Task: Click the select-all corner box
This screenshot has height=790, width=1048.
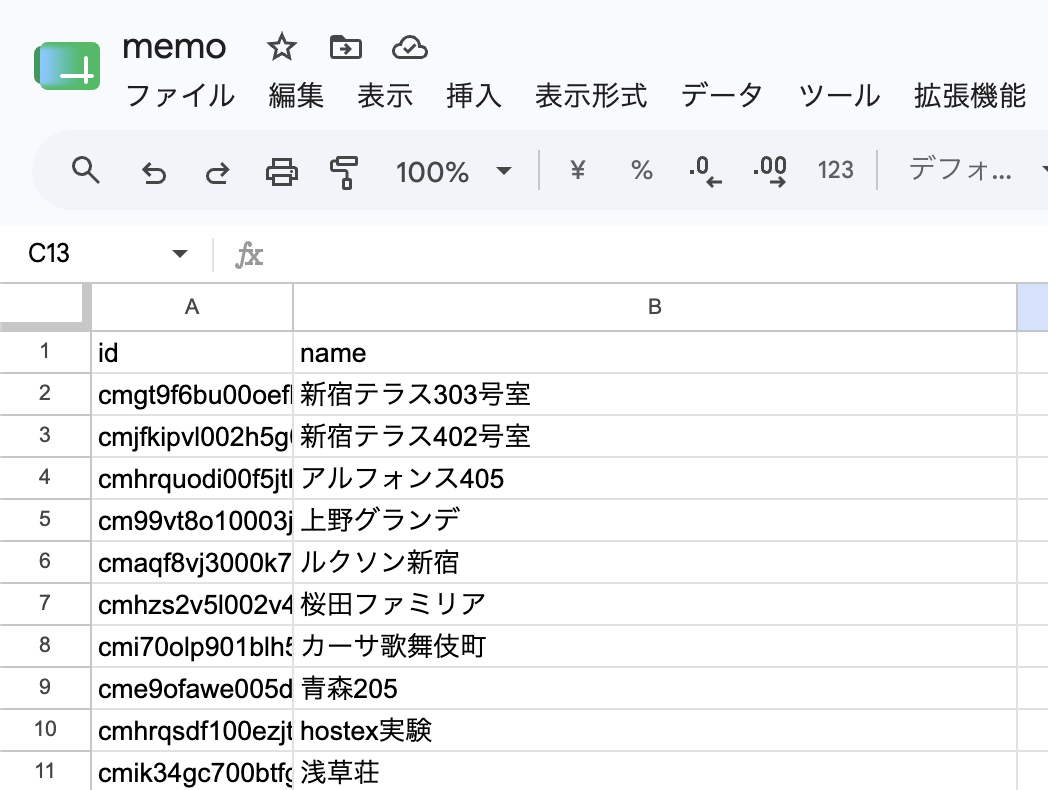Action: click(45, 307)
